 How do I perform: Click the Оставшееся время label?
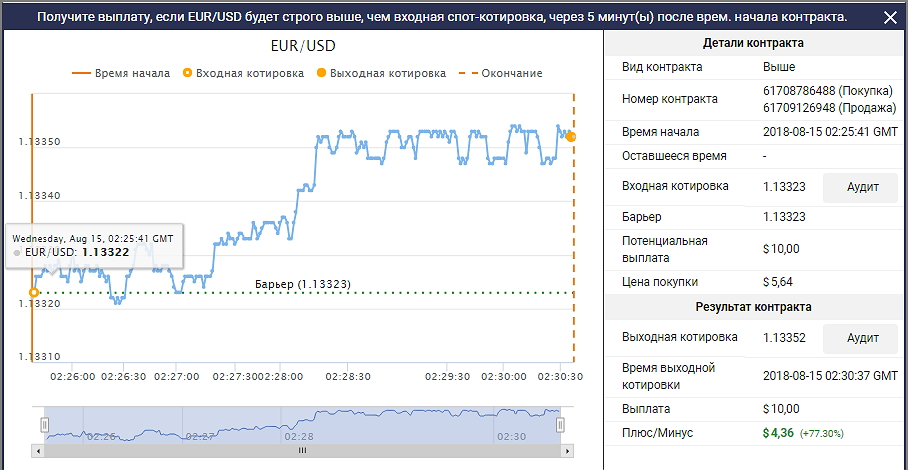[674, 156]
